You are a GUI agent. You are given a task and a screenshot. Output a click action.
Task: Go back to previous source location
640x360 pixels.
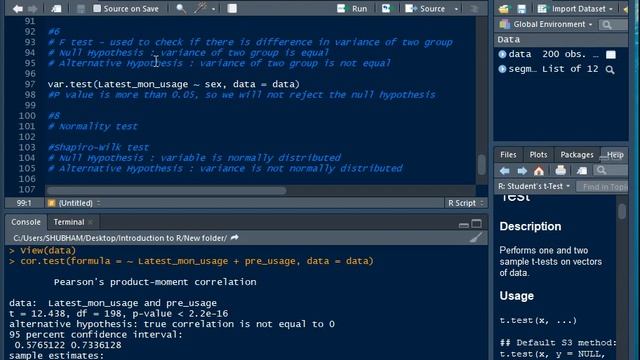pyautogui.click(x=18, y=9)
